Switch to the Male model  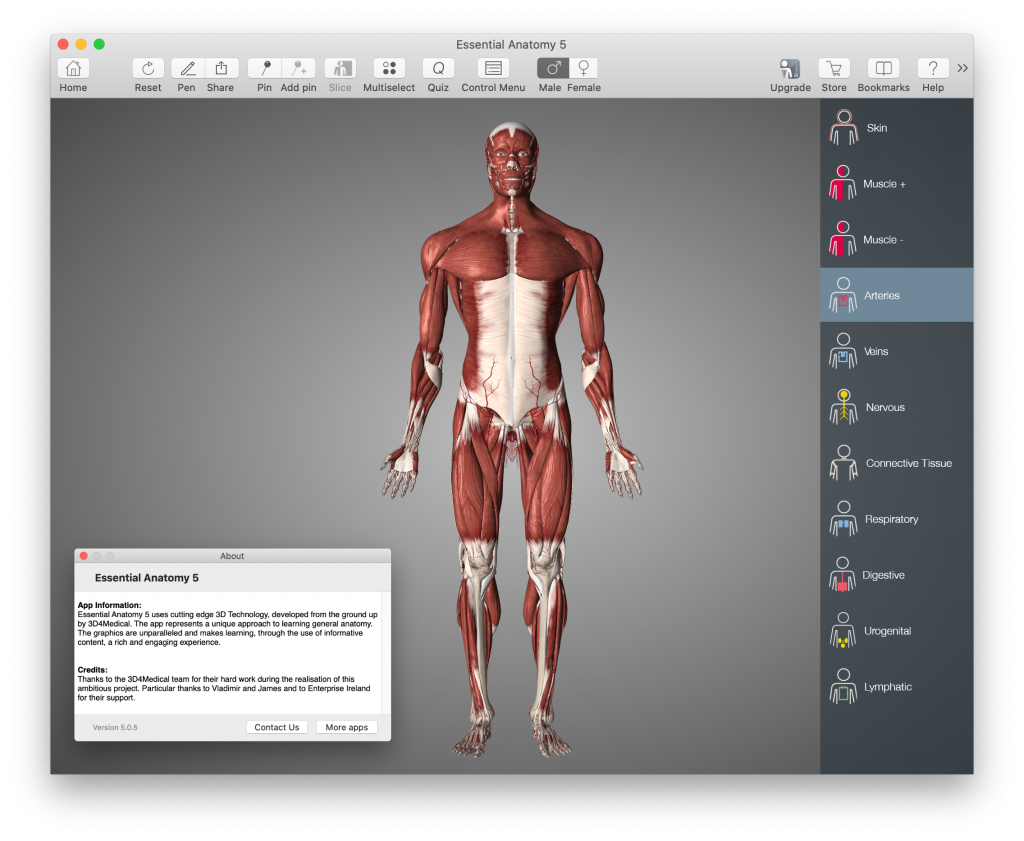pyautogui.click(x=553, y=69)
